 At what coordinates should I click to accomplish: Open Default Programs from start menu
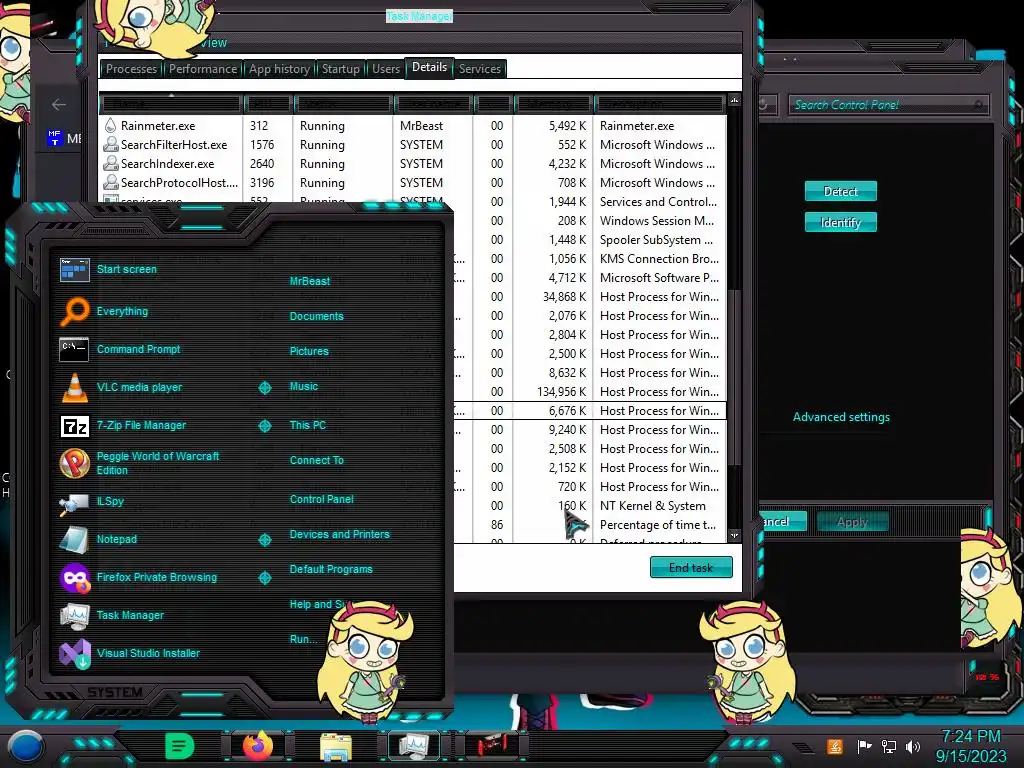pos(330,569)
